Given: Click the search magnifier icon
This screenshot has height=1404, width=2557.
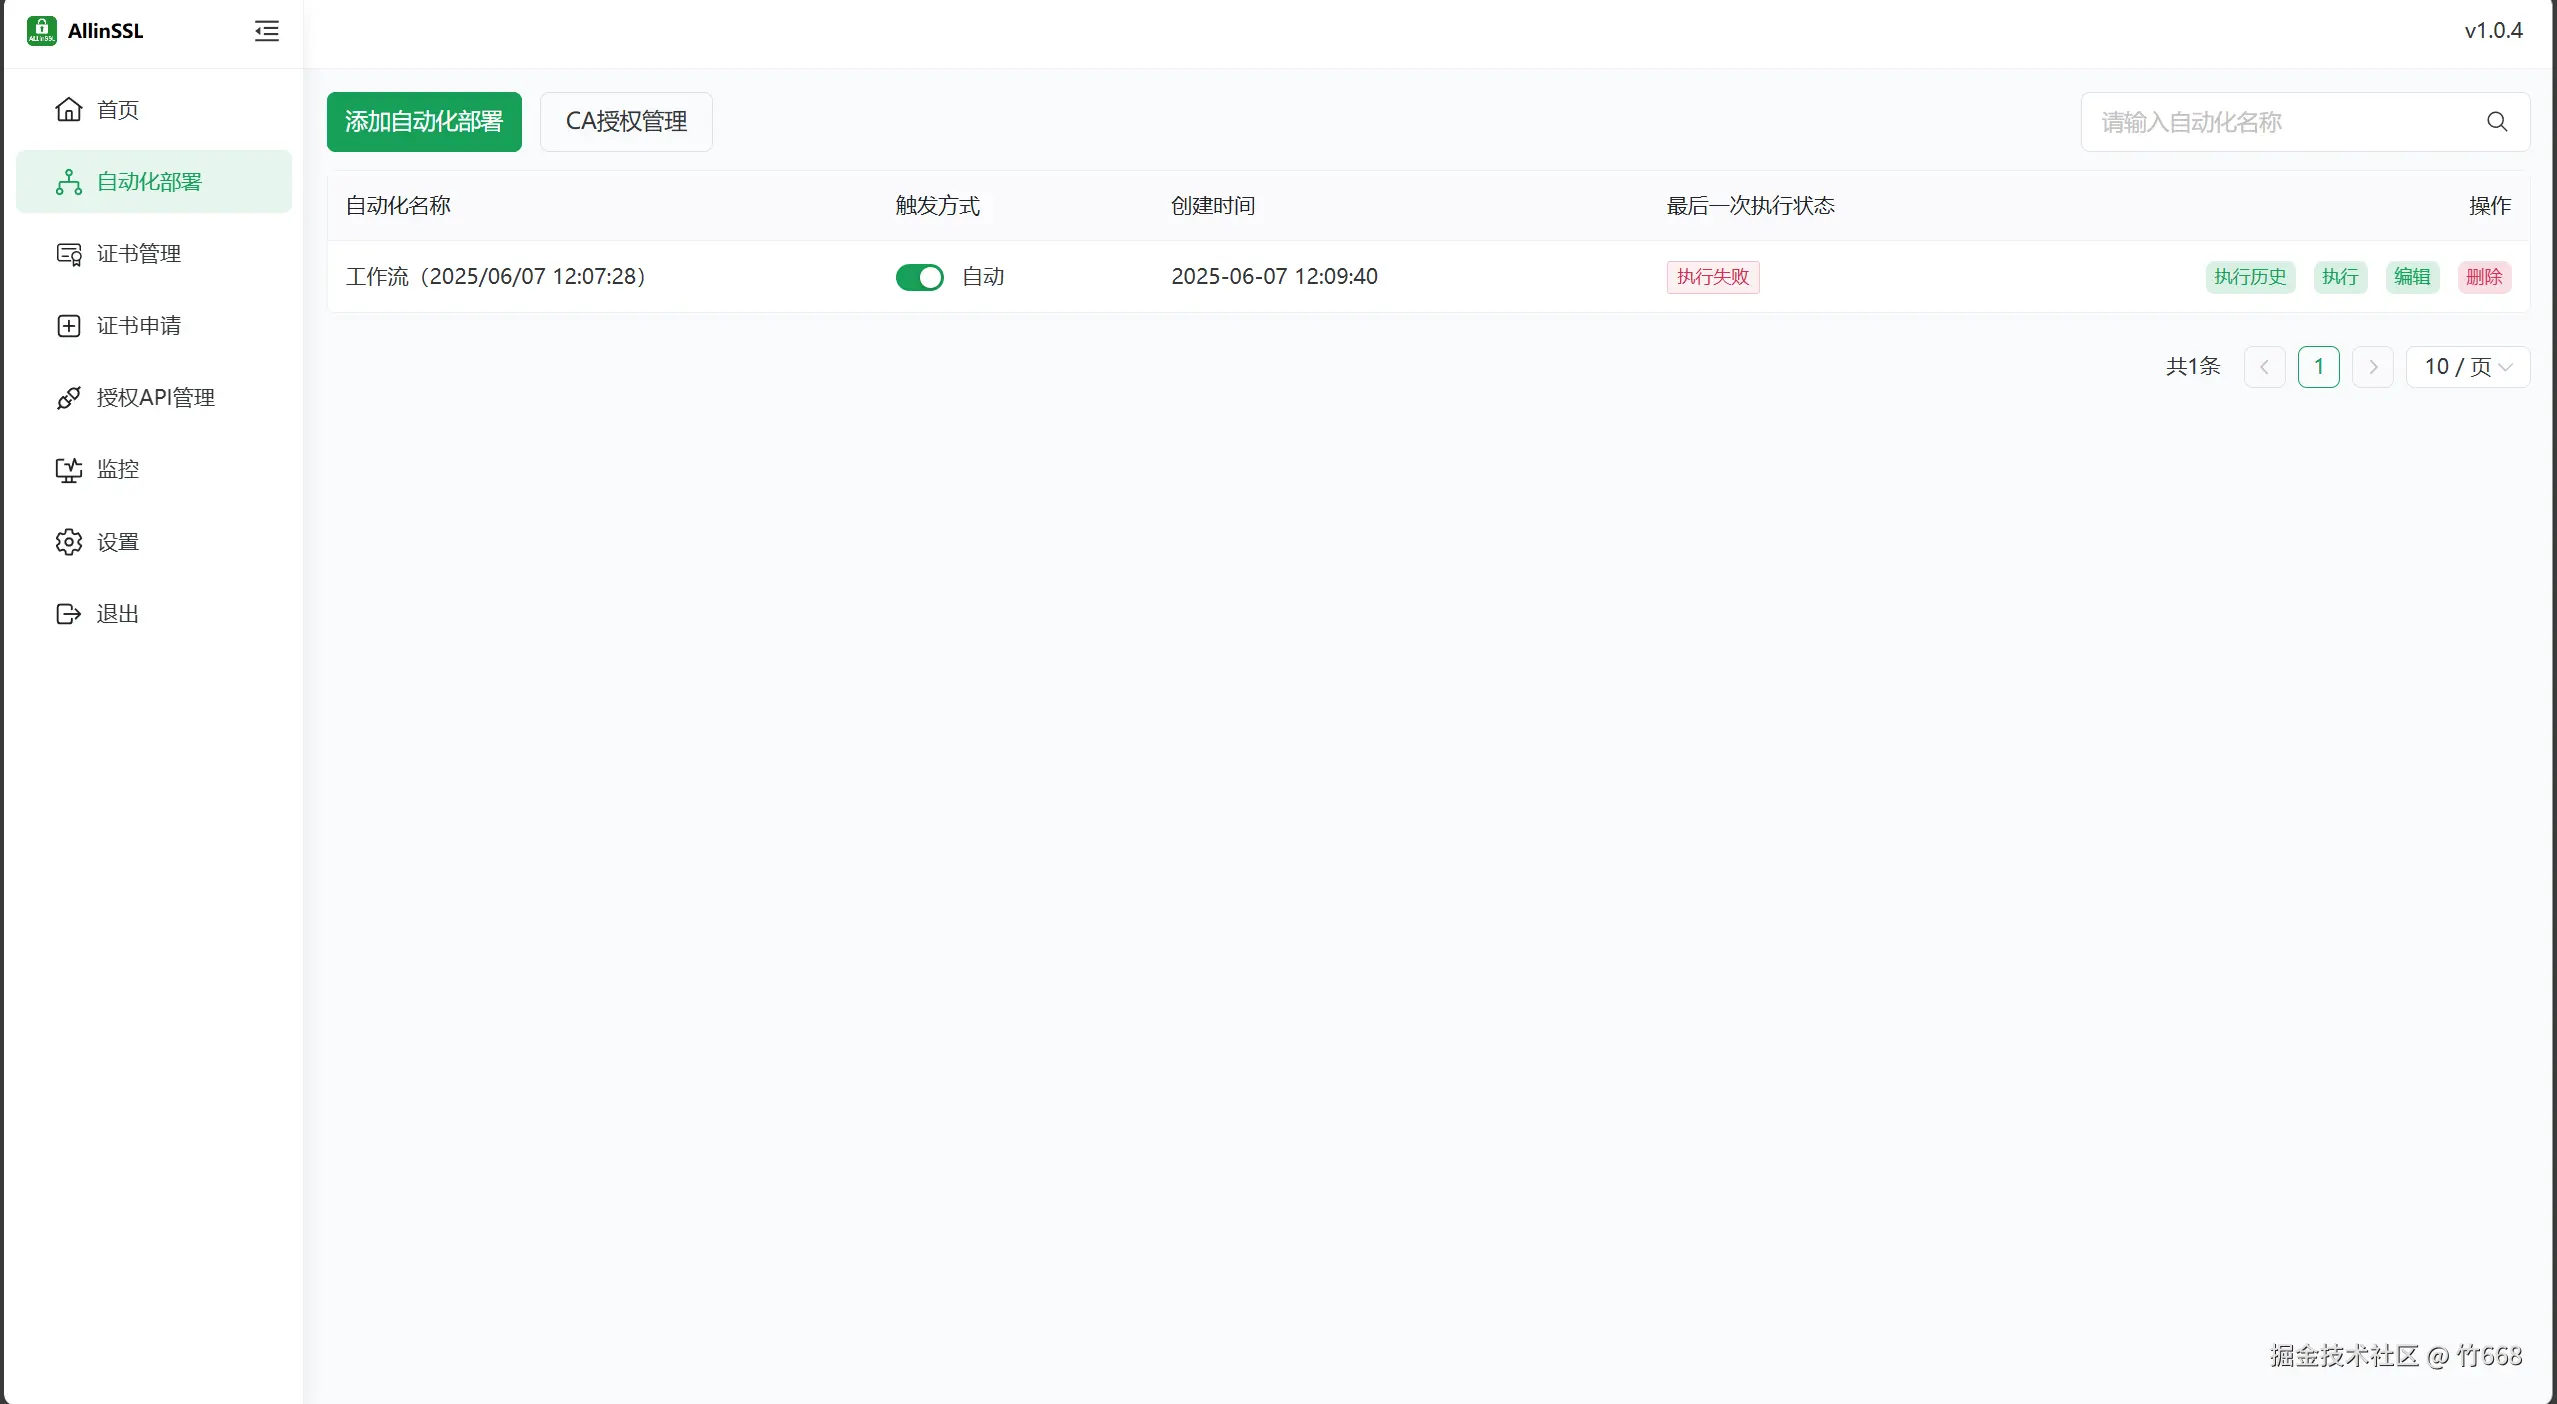Looking at the screenshot, I should [2496, 122].
